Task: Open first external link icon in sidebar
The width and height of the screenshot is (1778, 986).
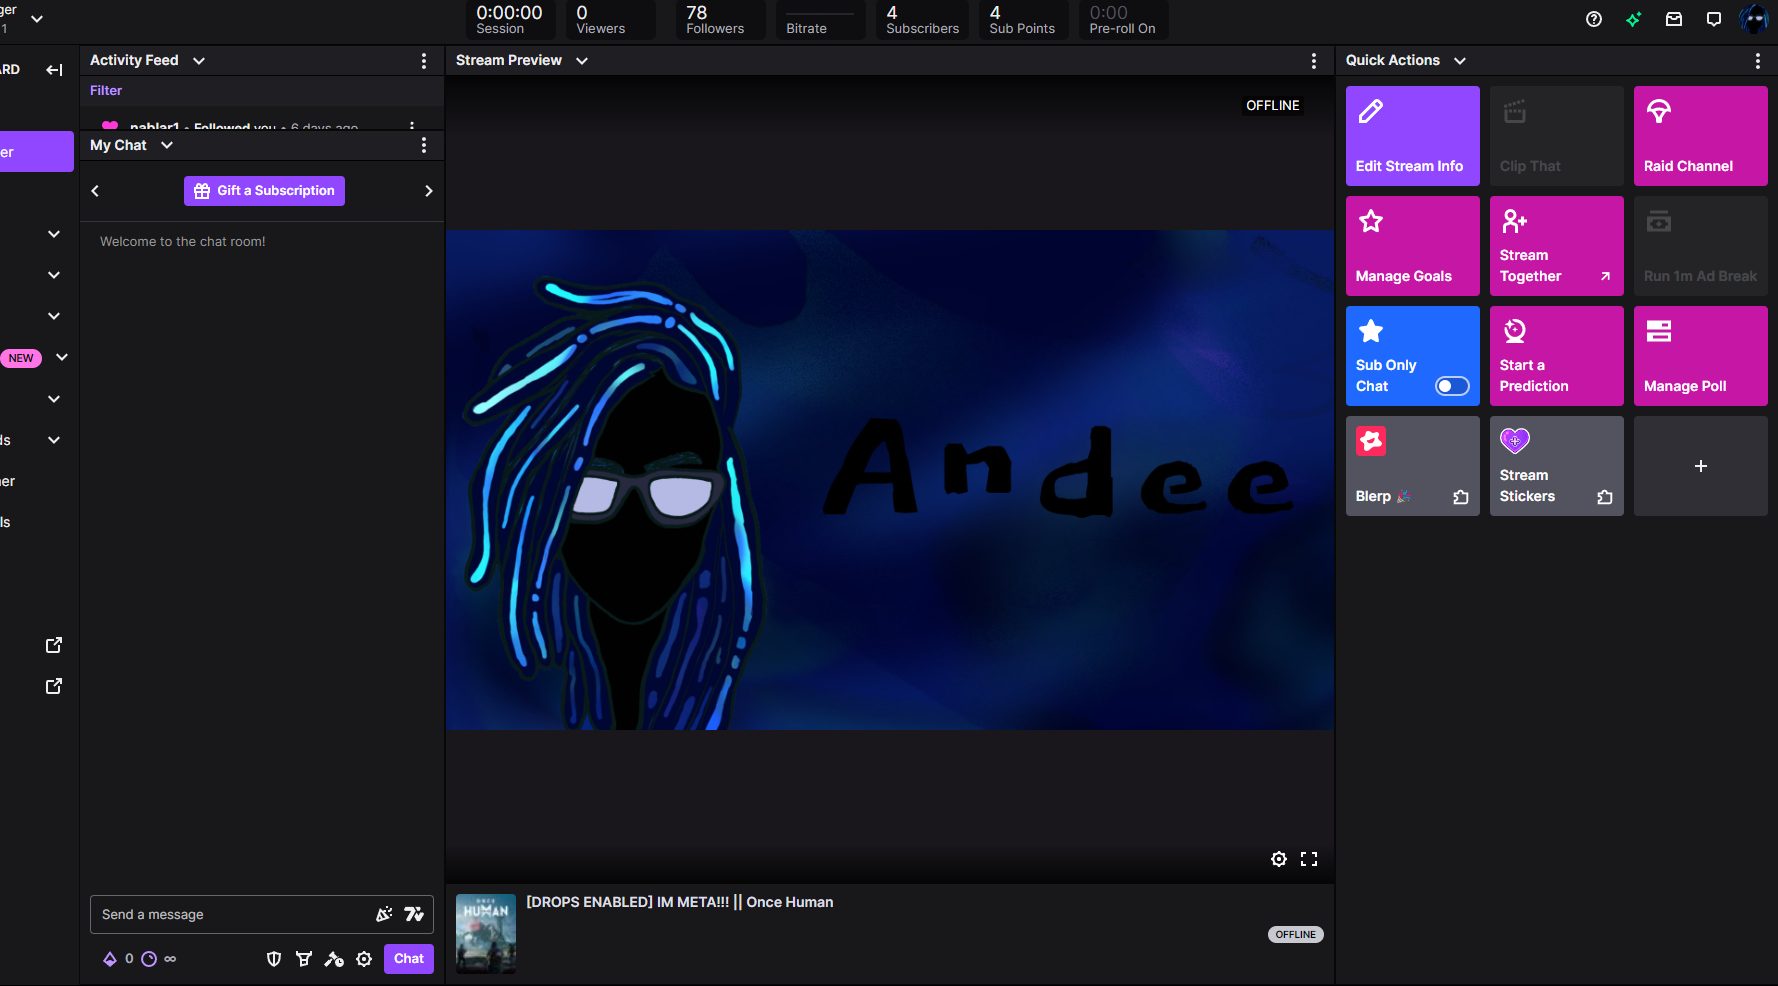Action: click(54, 645)
